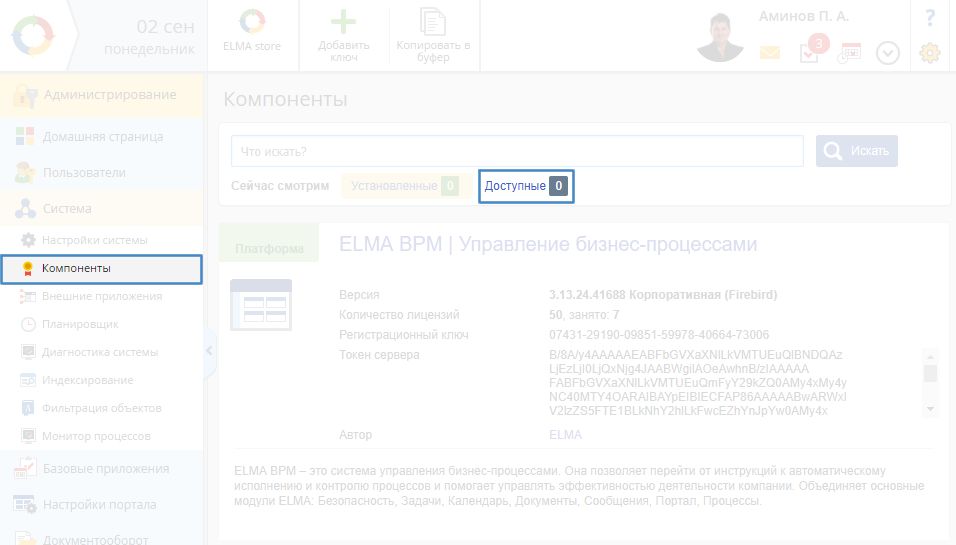Open ELMA store from the toolbar
This screenshot has height=545, width=956.
[x=252, y=30]
